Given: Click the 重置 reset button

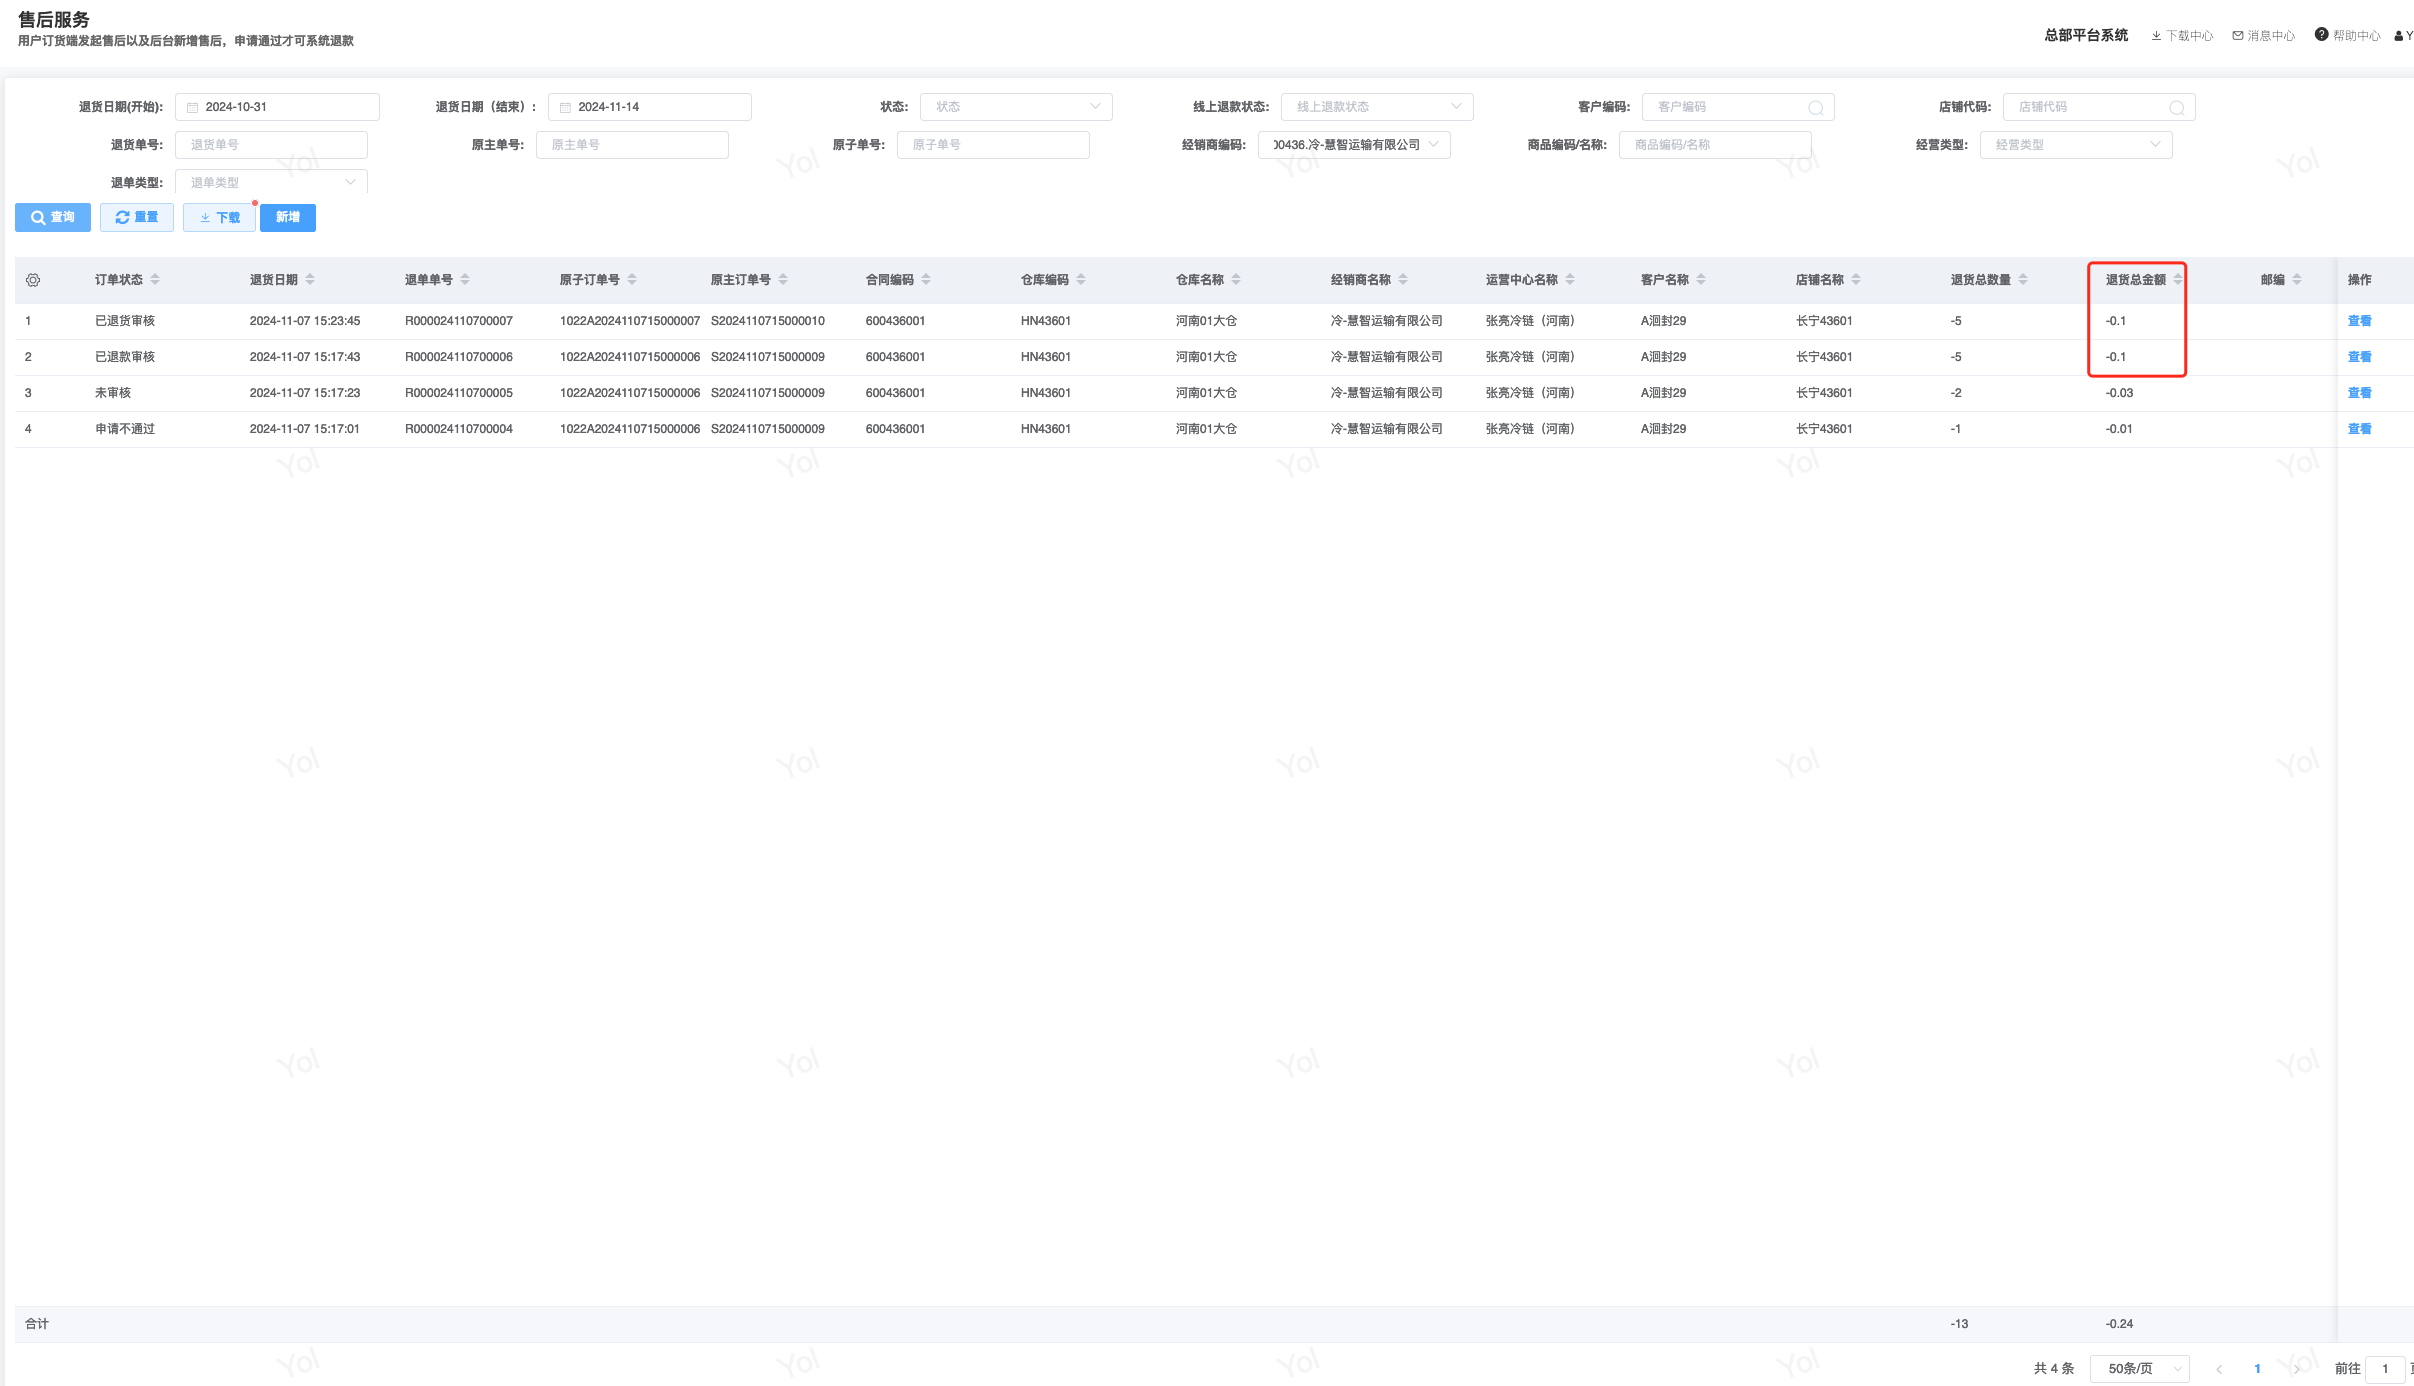Looking at the screenshot, I should point(137,217).
